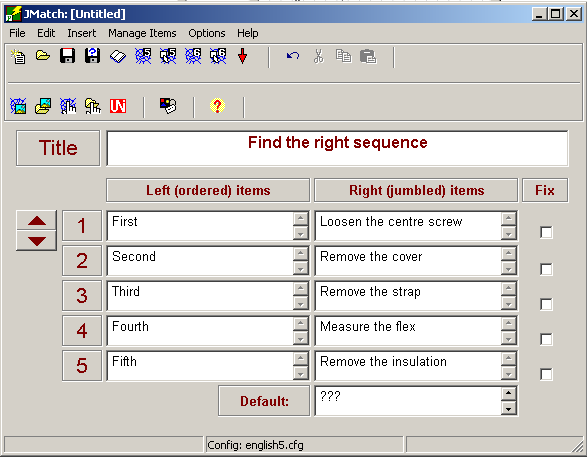
Task: Click the red down arrow toolbar icon
Action: [x=243, y=57]
